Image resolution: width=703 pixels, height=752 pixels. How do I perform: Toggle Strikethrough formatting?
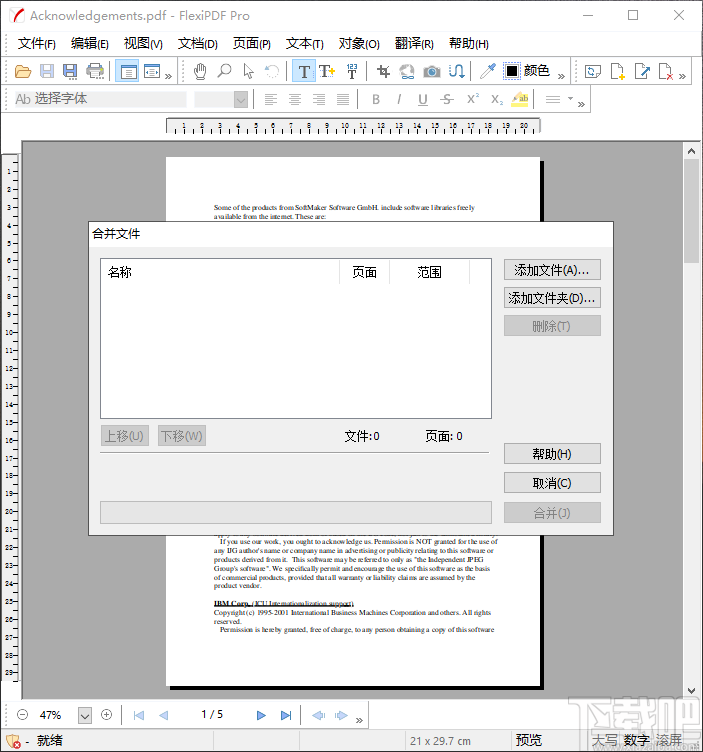coord(446,99)
